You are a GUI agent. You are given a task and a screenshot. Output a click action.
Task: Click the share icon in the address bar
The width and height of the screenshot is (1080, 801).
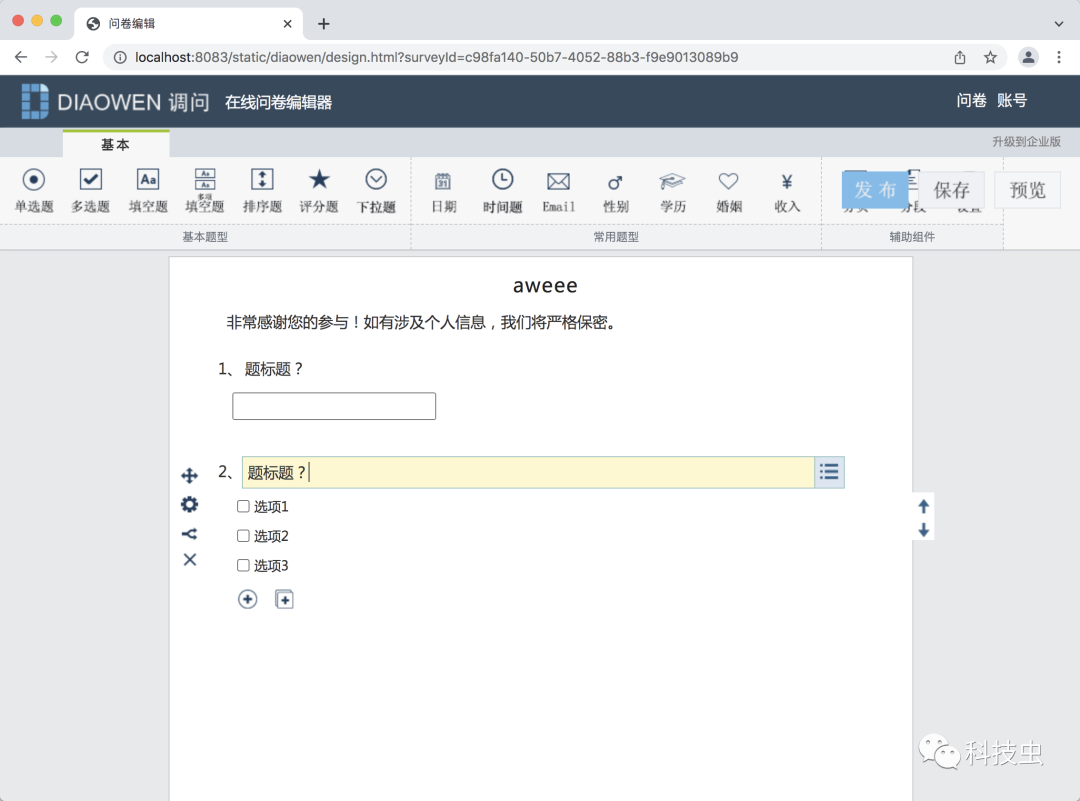[960, 57]
